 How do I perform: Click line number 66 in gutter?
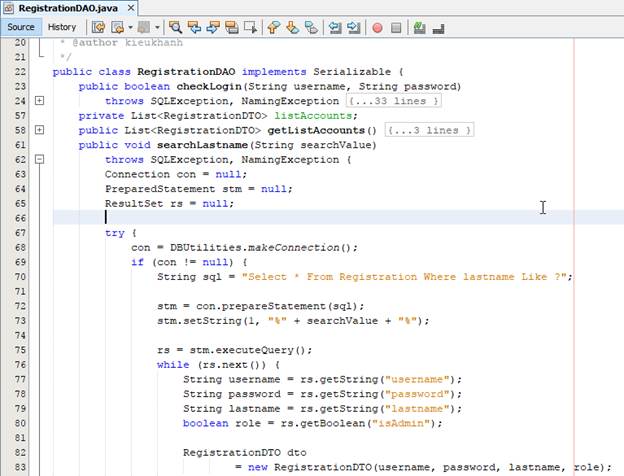pyautogui.click(x=20, y=218)
